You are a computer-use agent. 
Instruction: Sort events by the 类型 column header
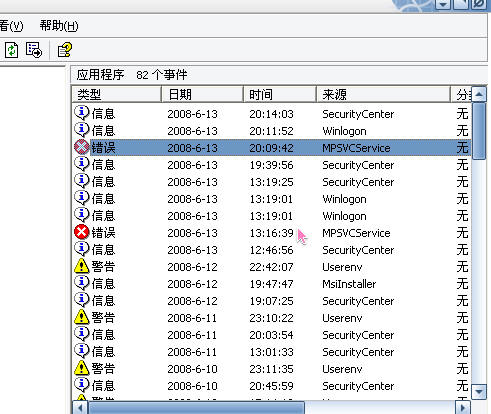tap(116, 94)
